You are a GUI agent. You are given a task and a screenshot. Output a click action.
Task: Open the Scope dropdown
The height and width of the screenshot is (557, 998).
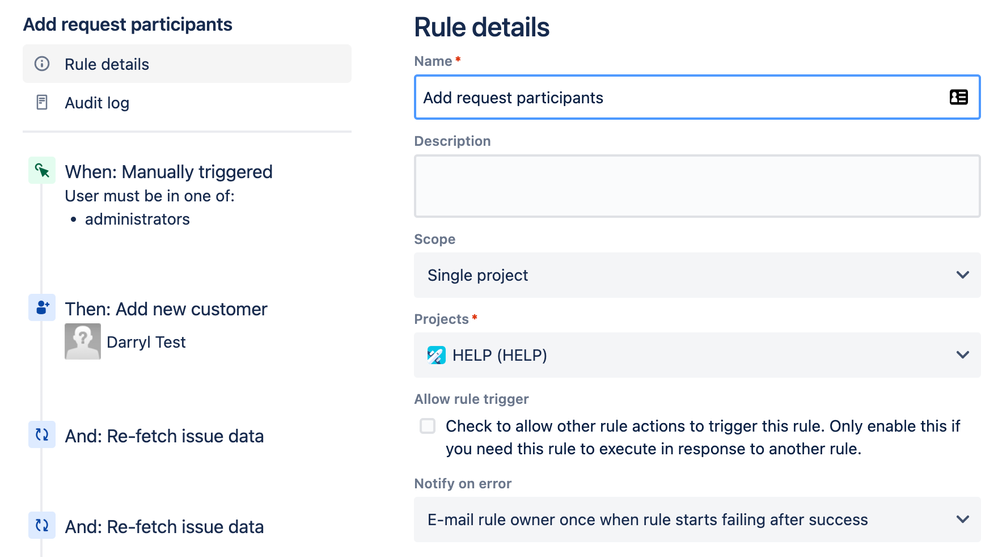point(696,275)
